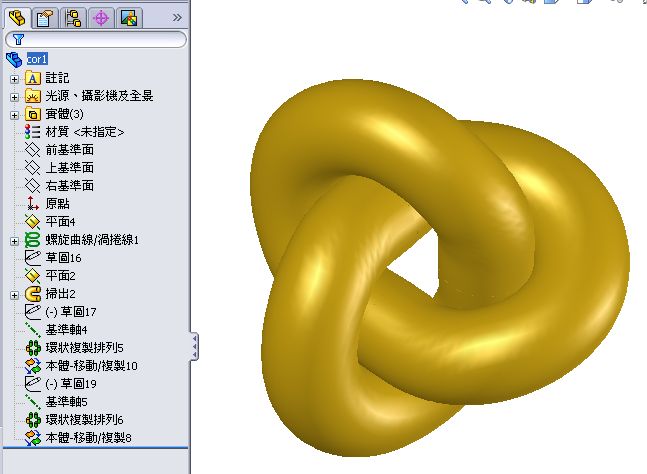Switch to the ConfigurationManager tab
The width and height of the screenshot is (647, 474).
click(x=73, y=18)
